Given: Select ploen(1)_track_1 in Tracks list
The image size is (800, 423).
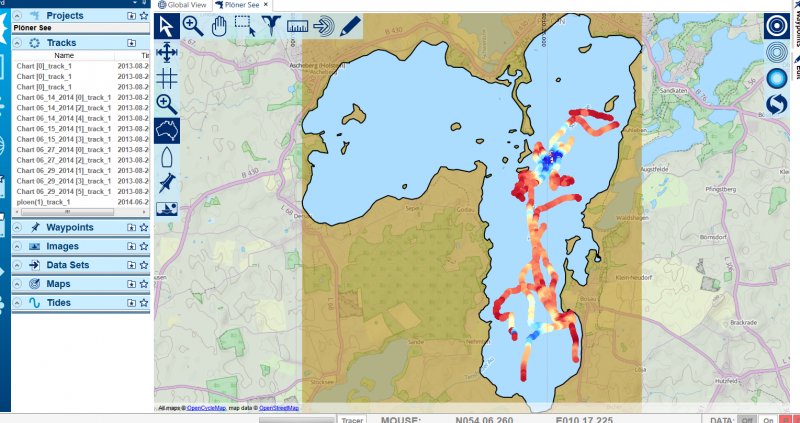Looking at the screenshot, I should (x=44, y=202).
